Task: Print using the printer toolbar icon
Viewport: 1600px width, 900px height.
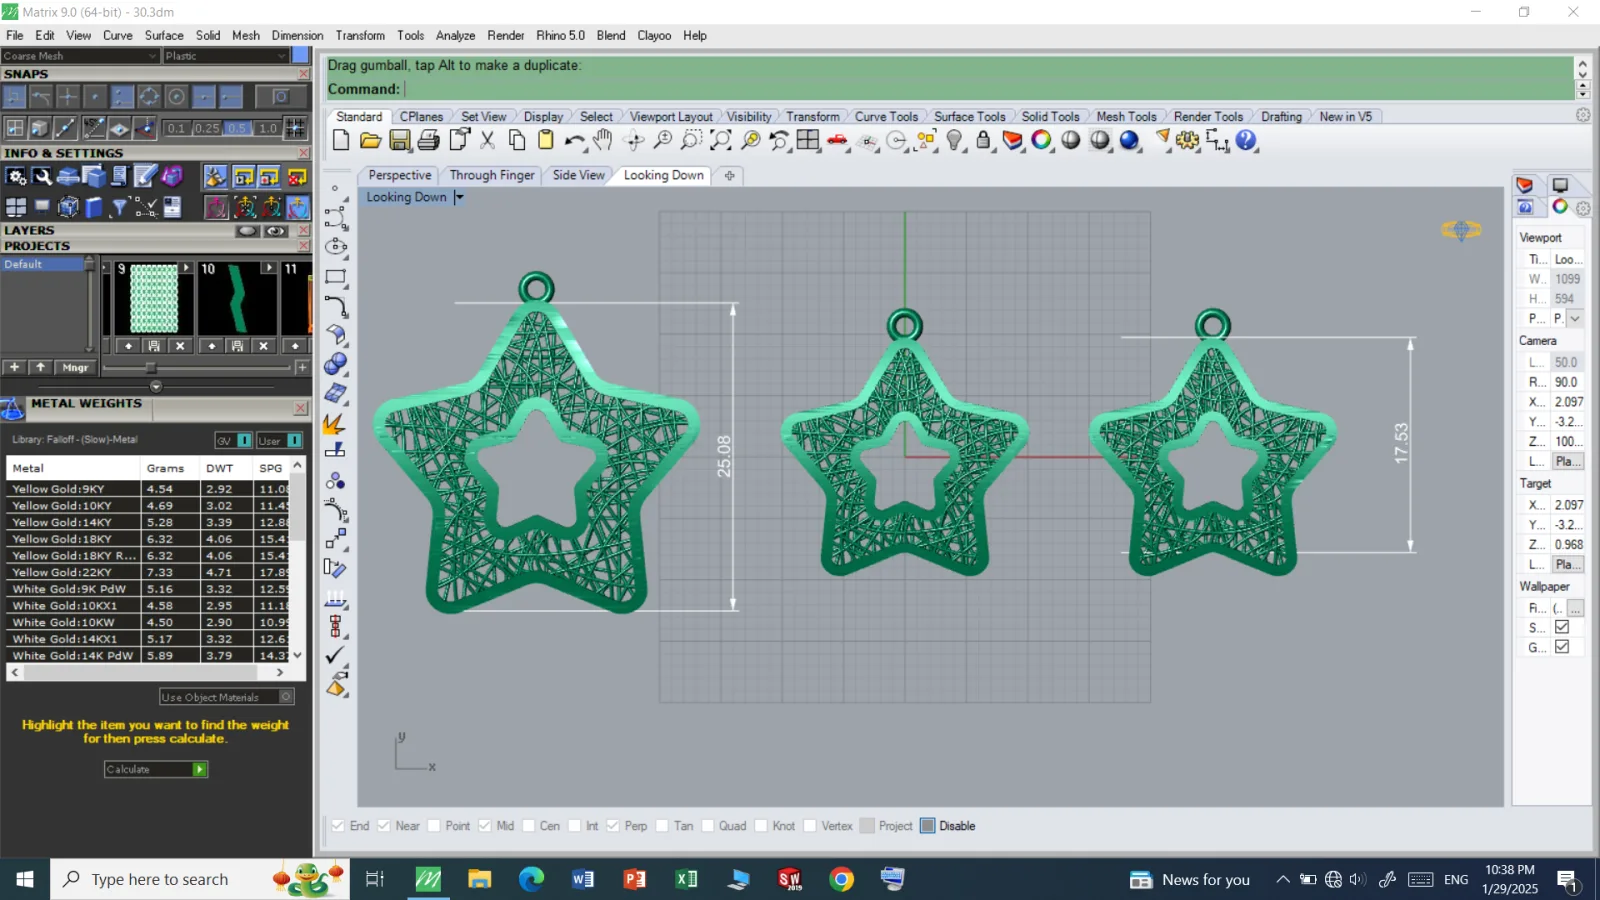Action: [429, 140]
